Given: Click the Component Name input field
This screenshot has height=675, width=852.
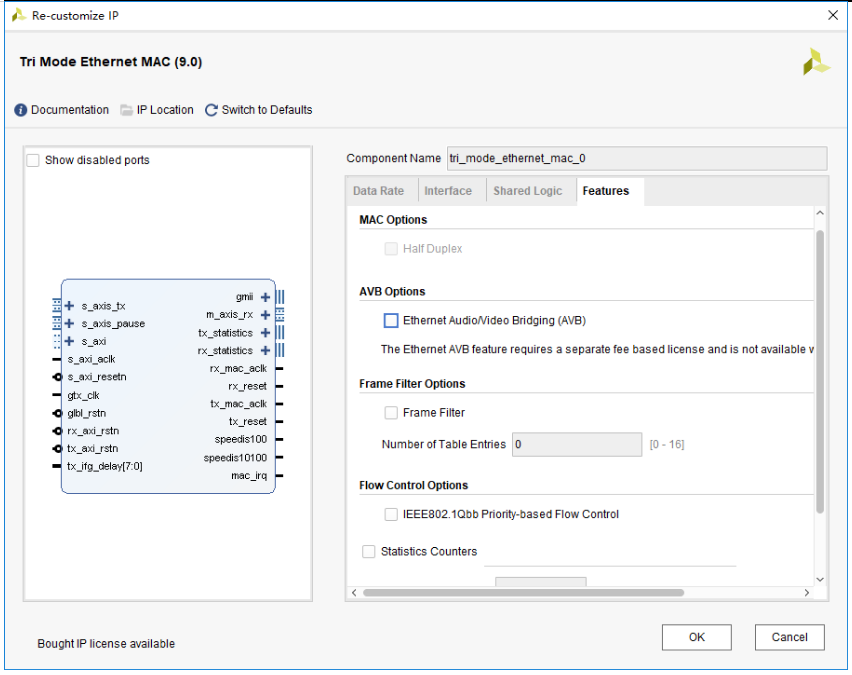Looking at the screenshot, I should pos(636,158).
